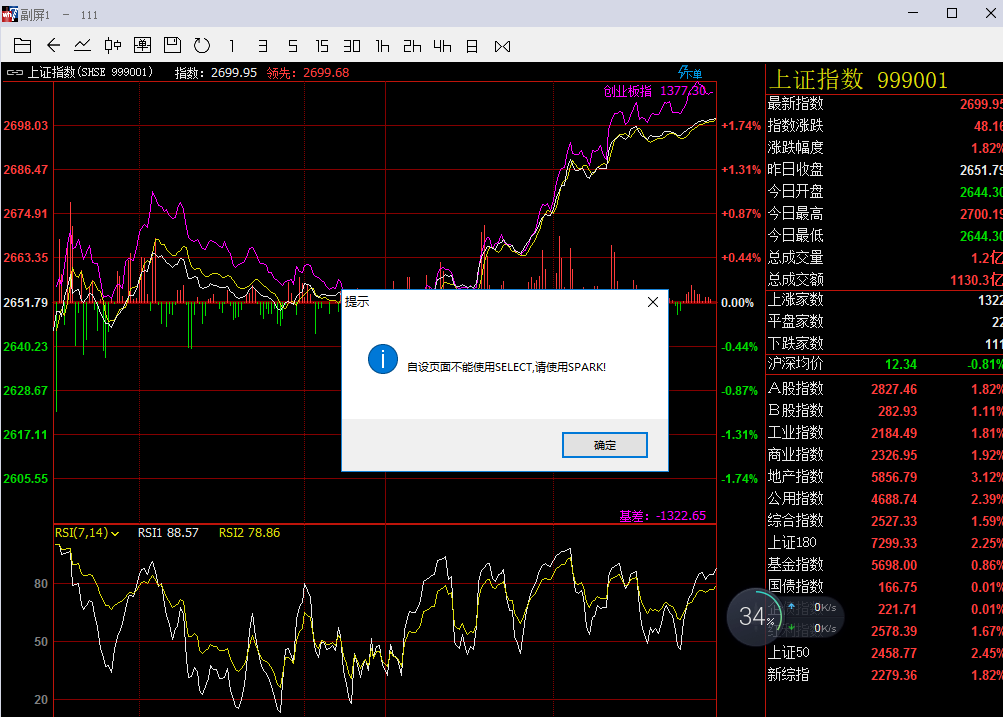This screenshot has width=1003, height=717.
Task: Click the lightning 下单 order icon
Action: [x=690, y=73]
